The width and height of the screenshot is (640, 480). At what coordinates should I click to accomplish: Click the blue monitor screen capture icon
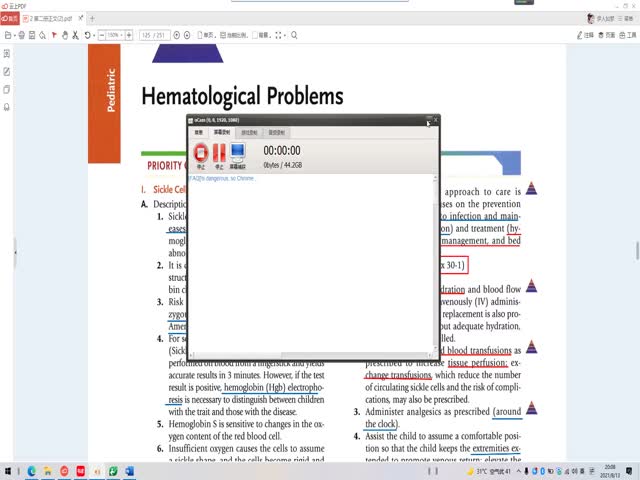pyautogui.click(x=238, y=153)
